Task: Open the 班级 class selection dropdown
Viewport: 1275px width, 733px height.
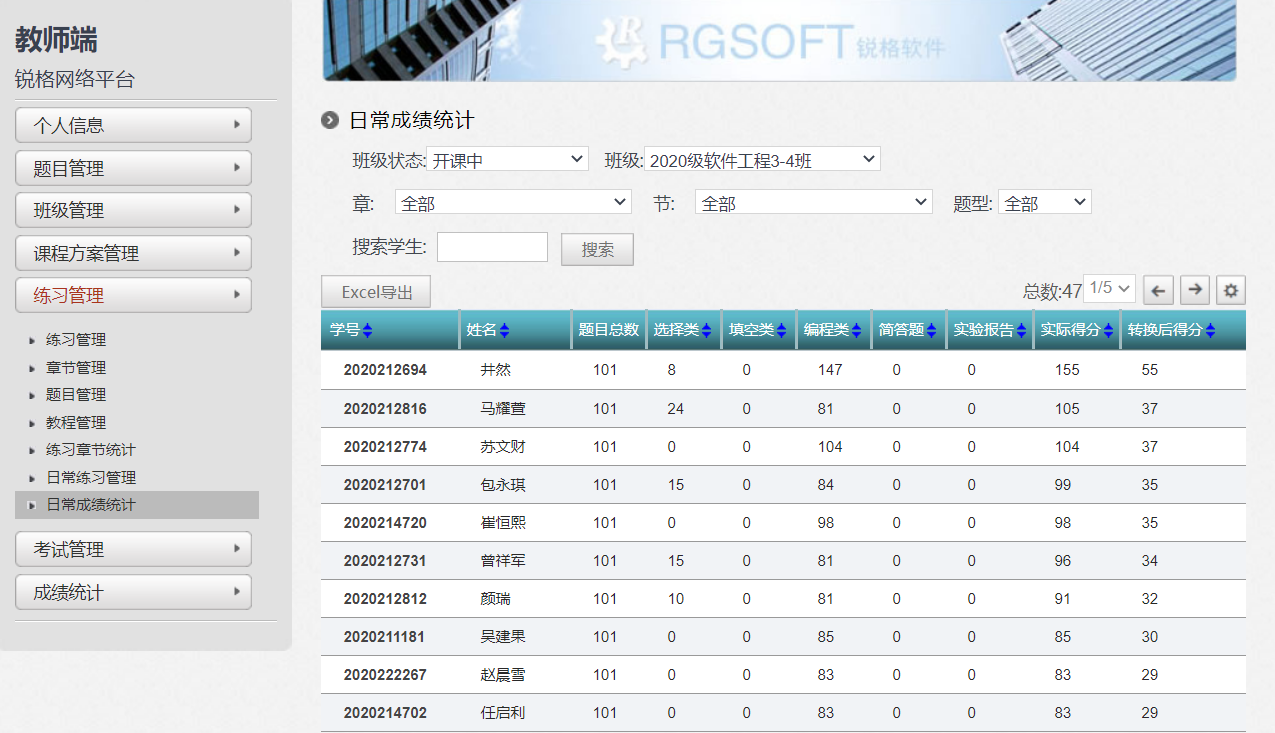Action: pos(762,159)
